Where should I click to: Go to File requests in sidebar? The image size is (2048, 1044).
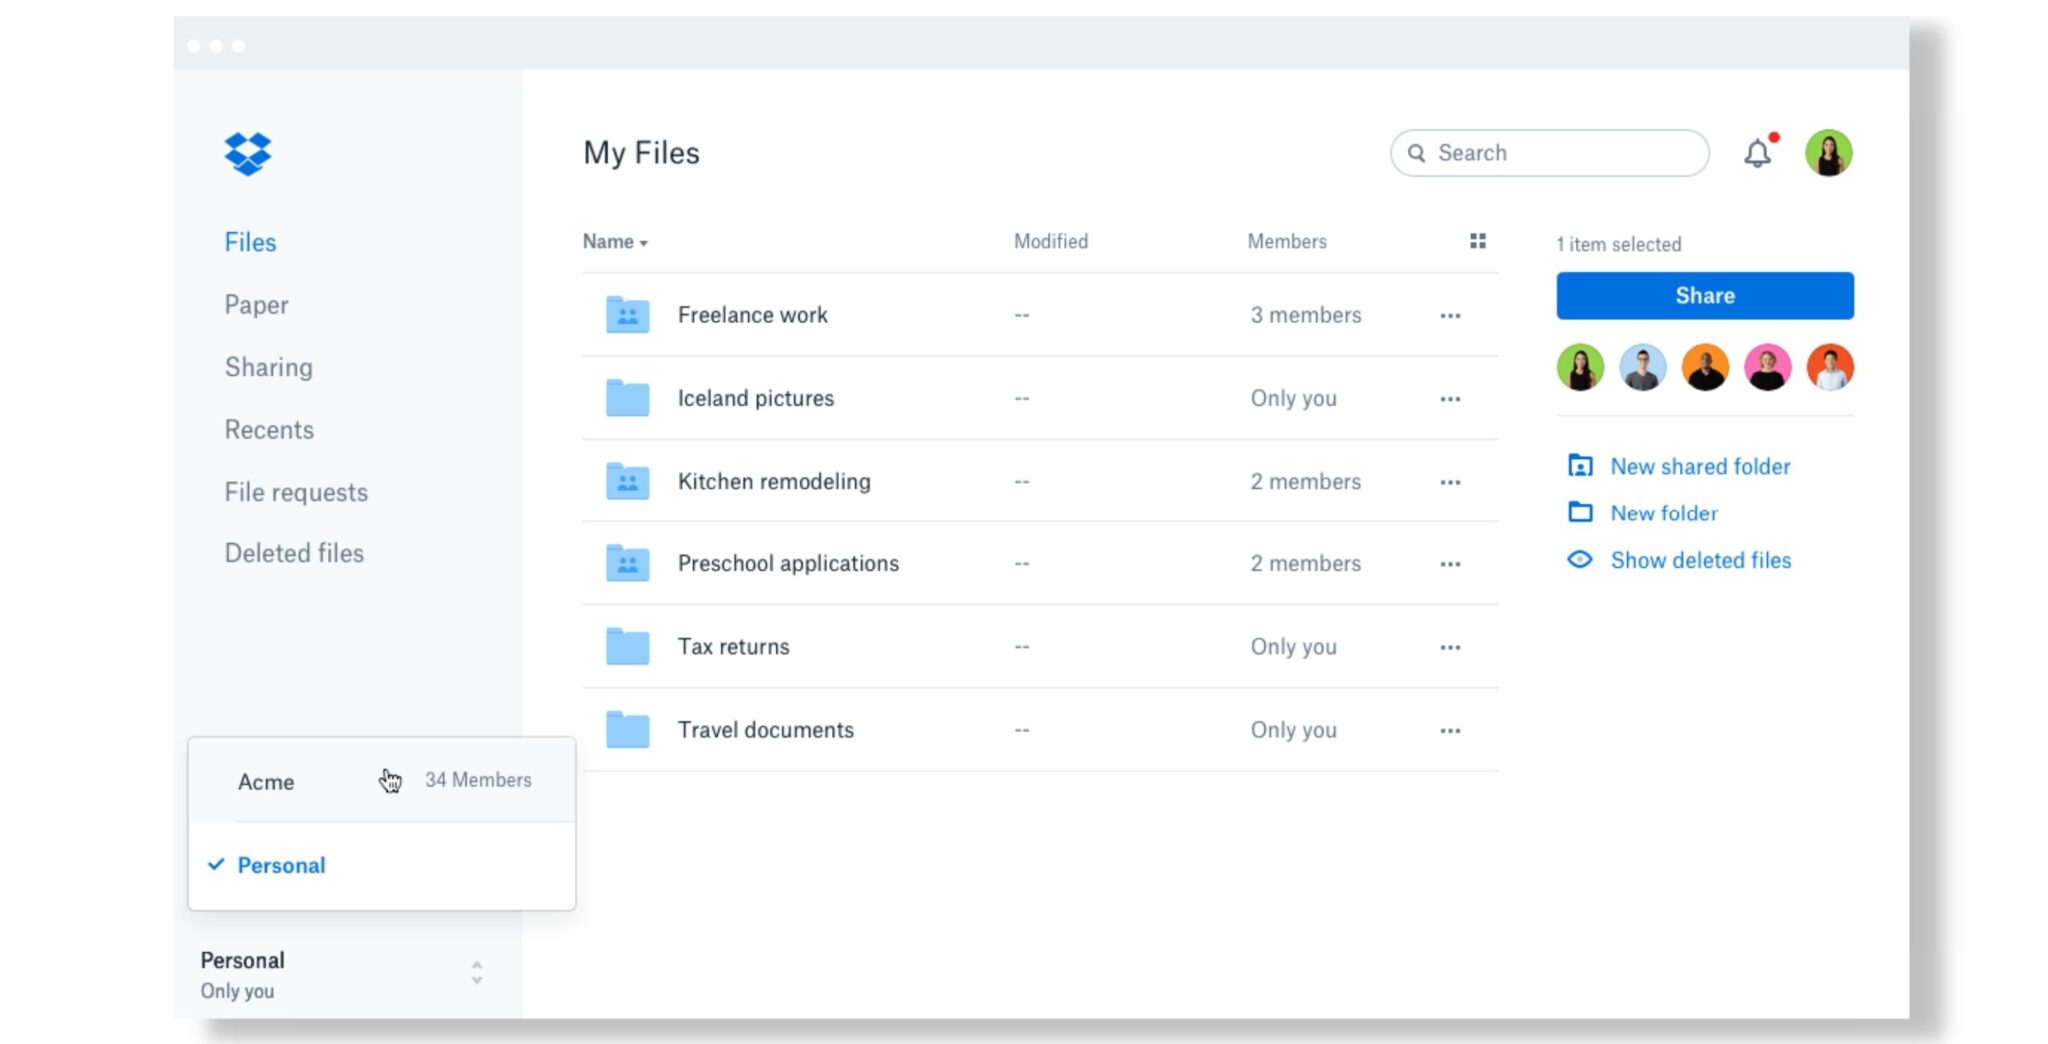pos(296,492)
